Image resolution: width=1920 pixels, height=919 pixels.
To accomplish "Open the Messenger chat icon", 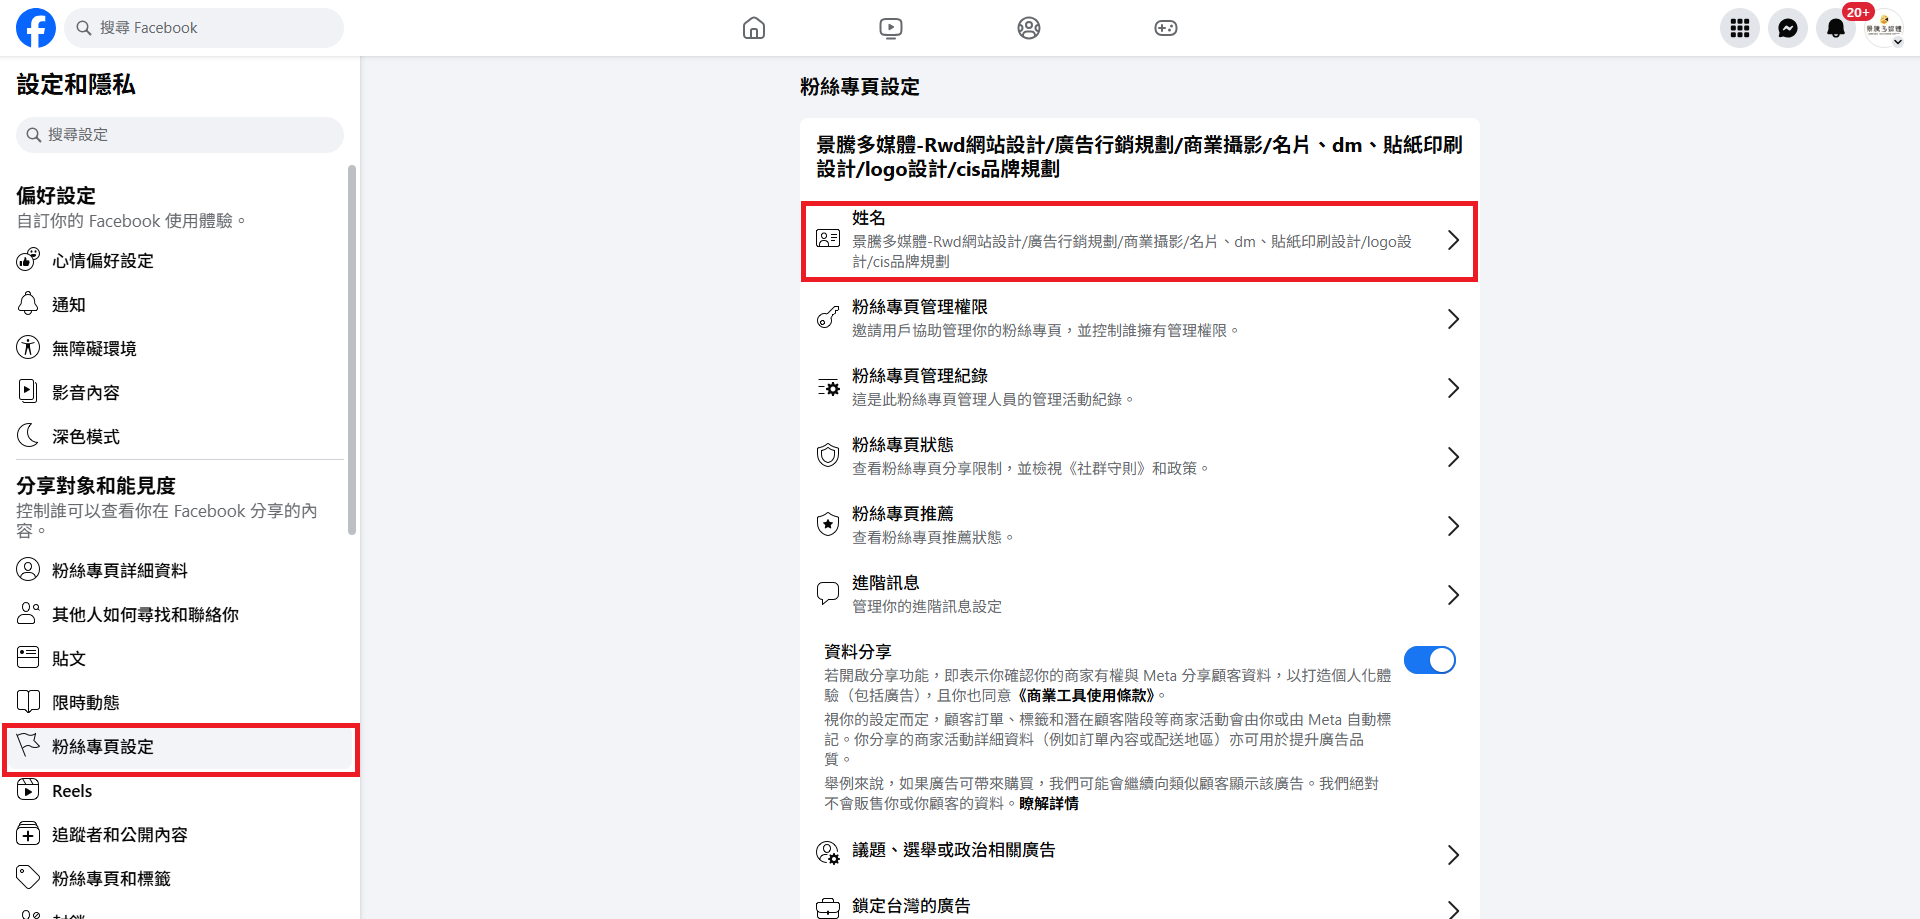I will 1787,28.
